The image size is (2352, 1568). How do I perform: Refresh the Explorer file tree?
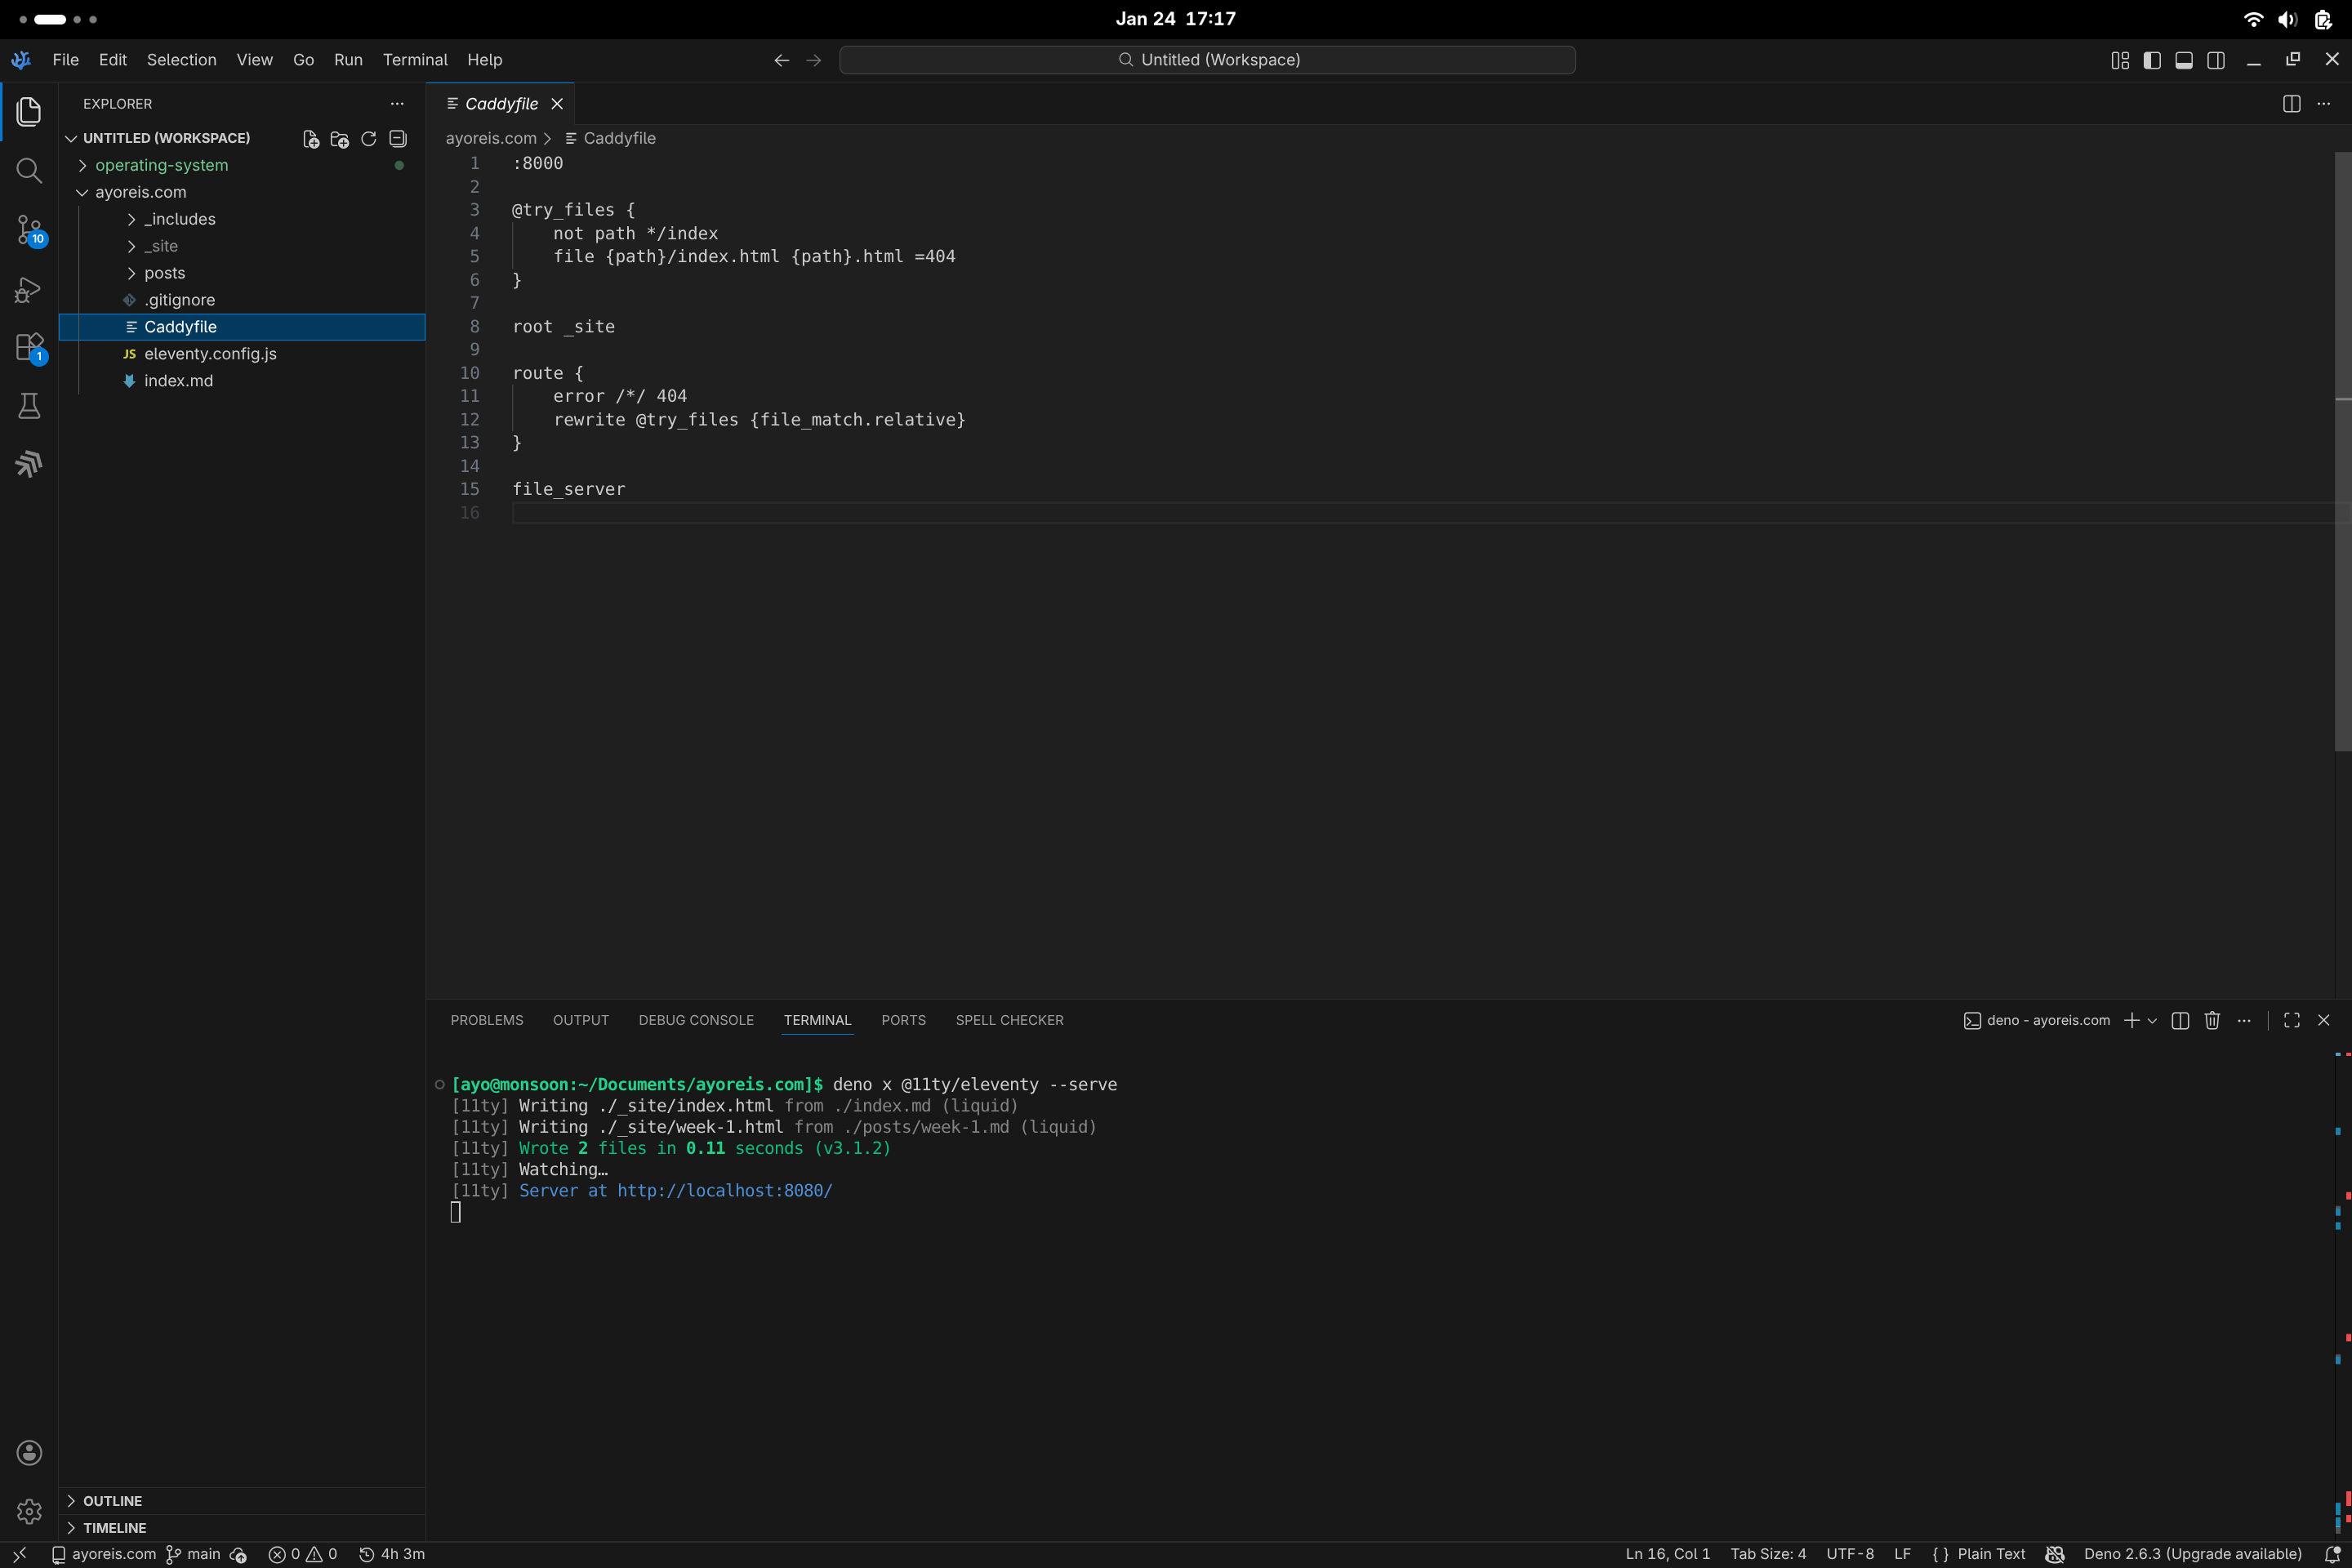(x=368, y=139)
